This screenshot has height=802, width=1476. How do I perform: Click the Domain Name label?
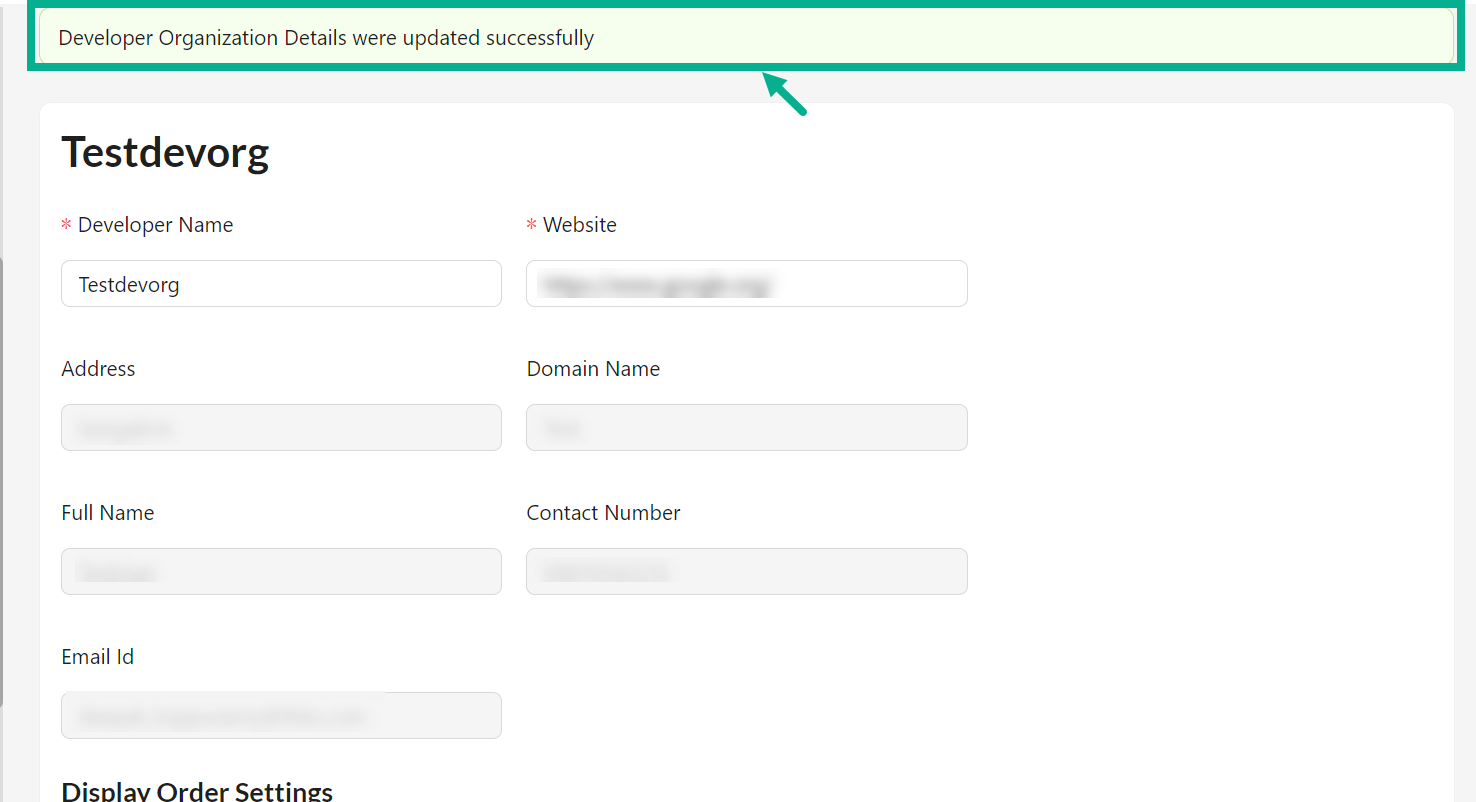point(593,369)
